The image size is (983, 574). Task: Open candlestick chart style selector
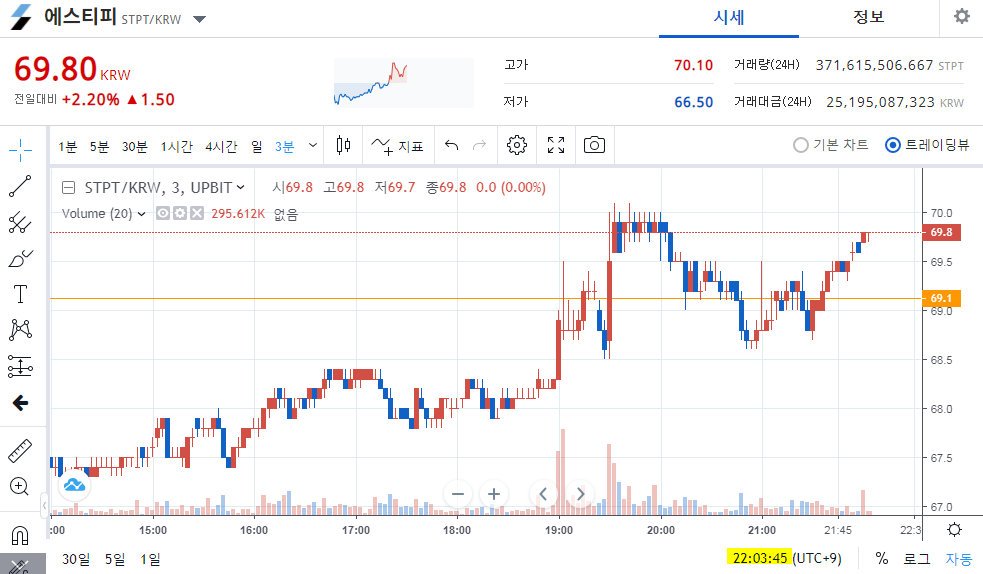[344, 145]
